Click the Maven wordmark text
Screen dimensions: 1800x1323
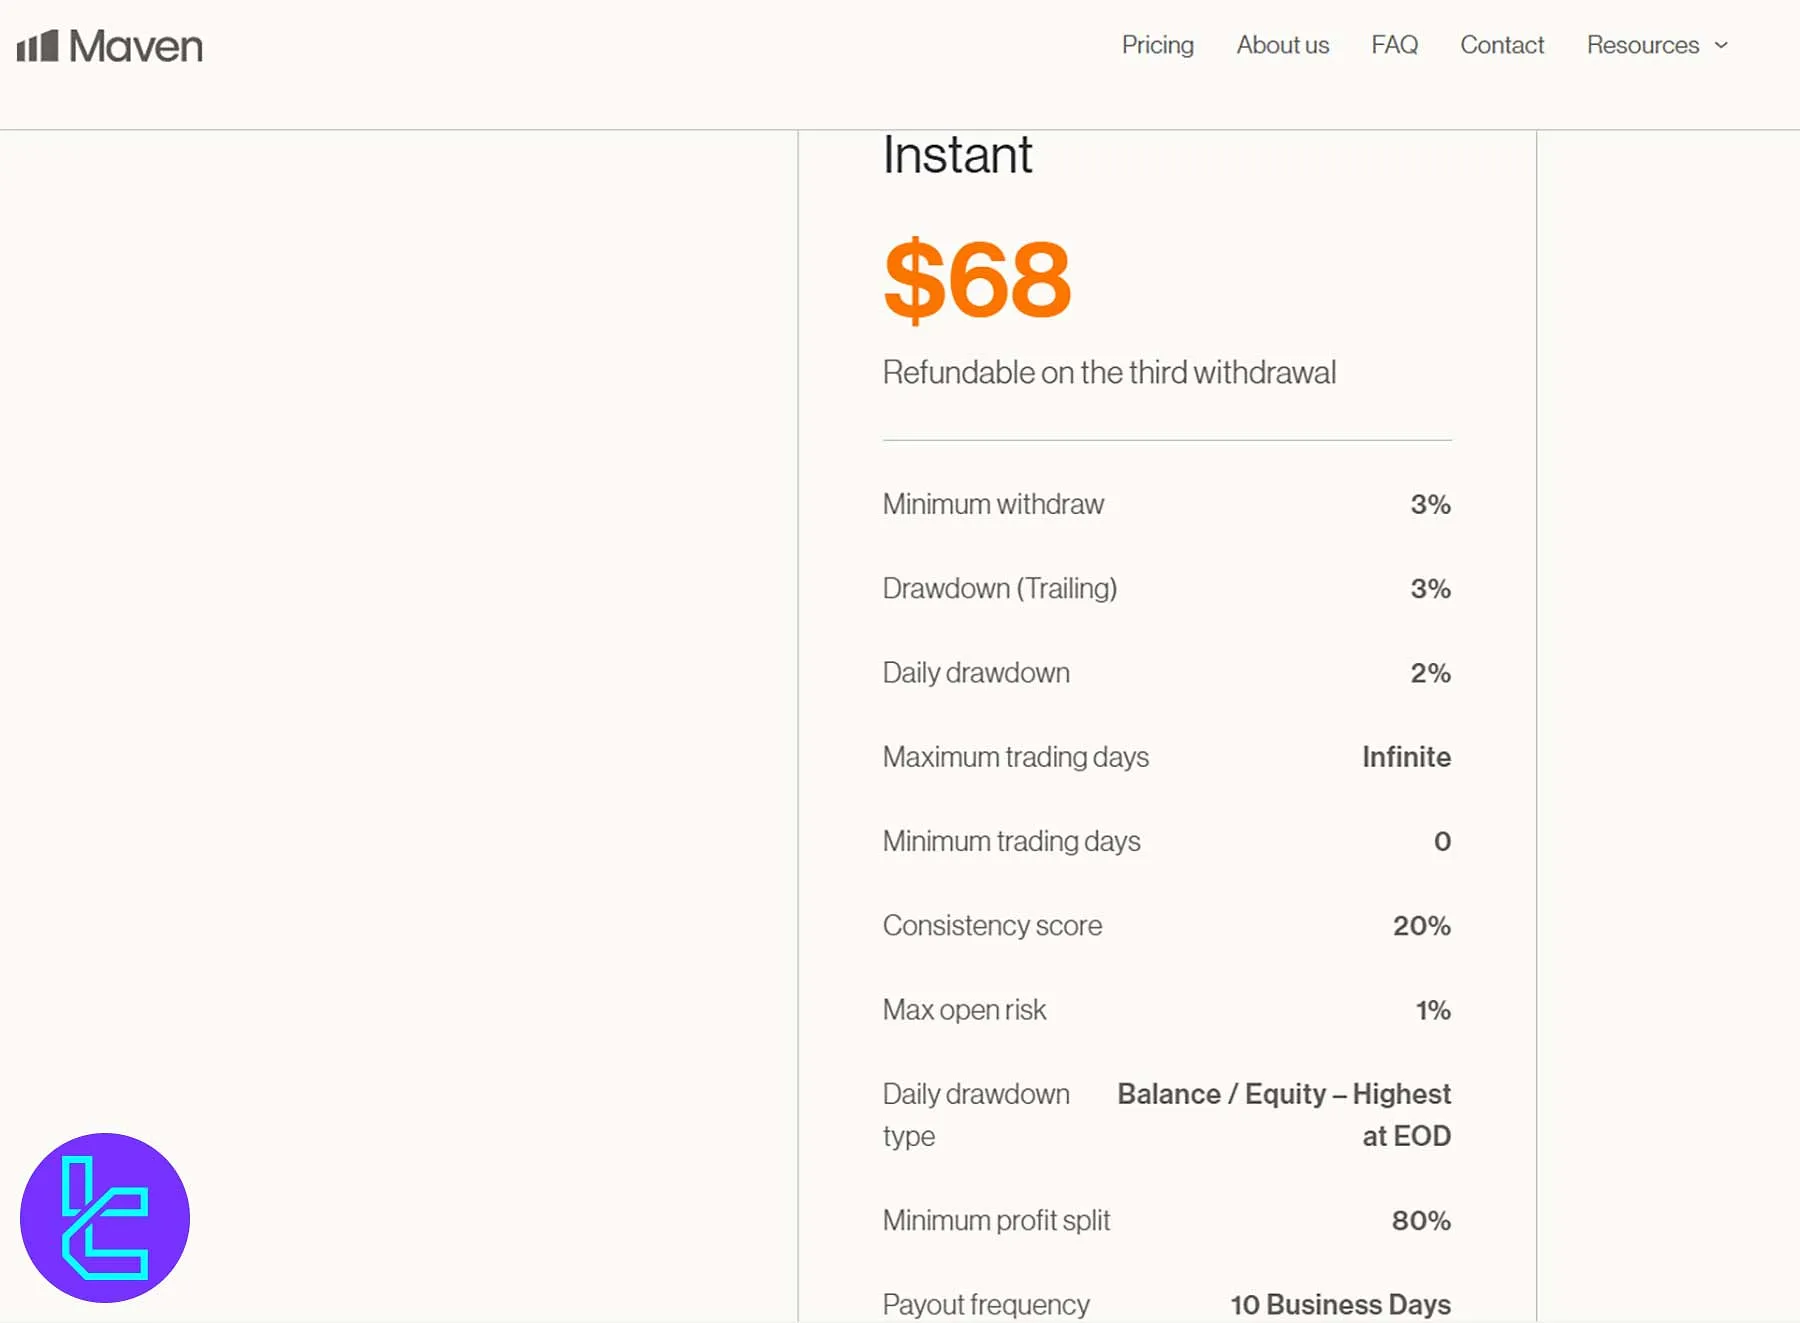(136, 46)
